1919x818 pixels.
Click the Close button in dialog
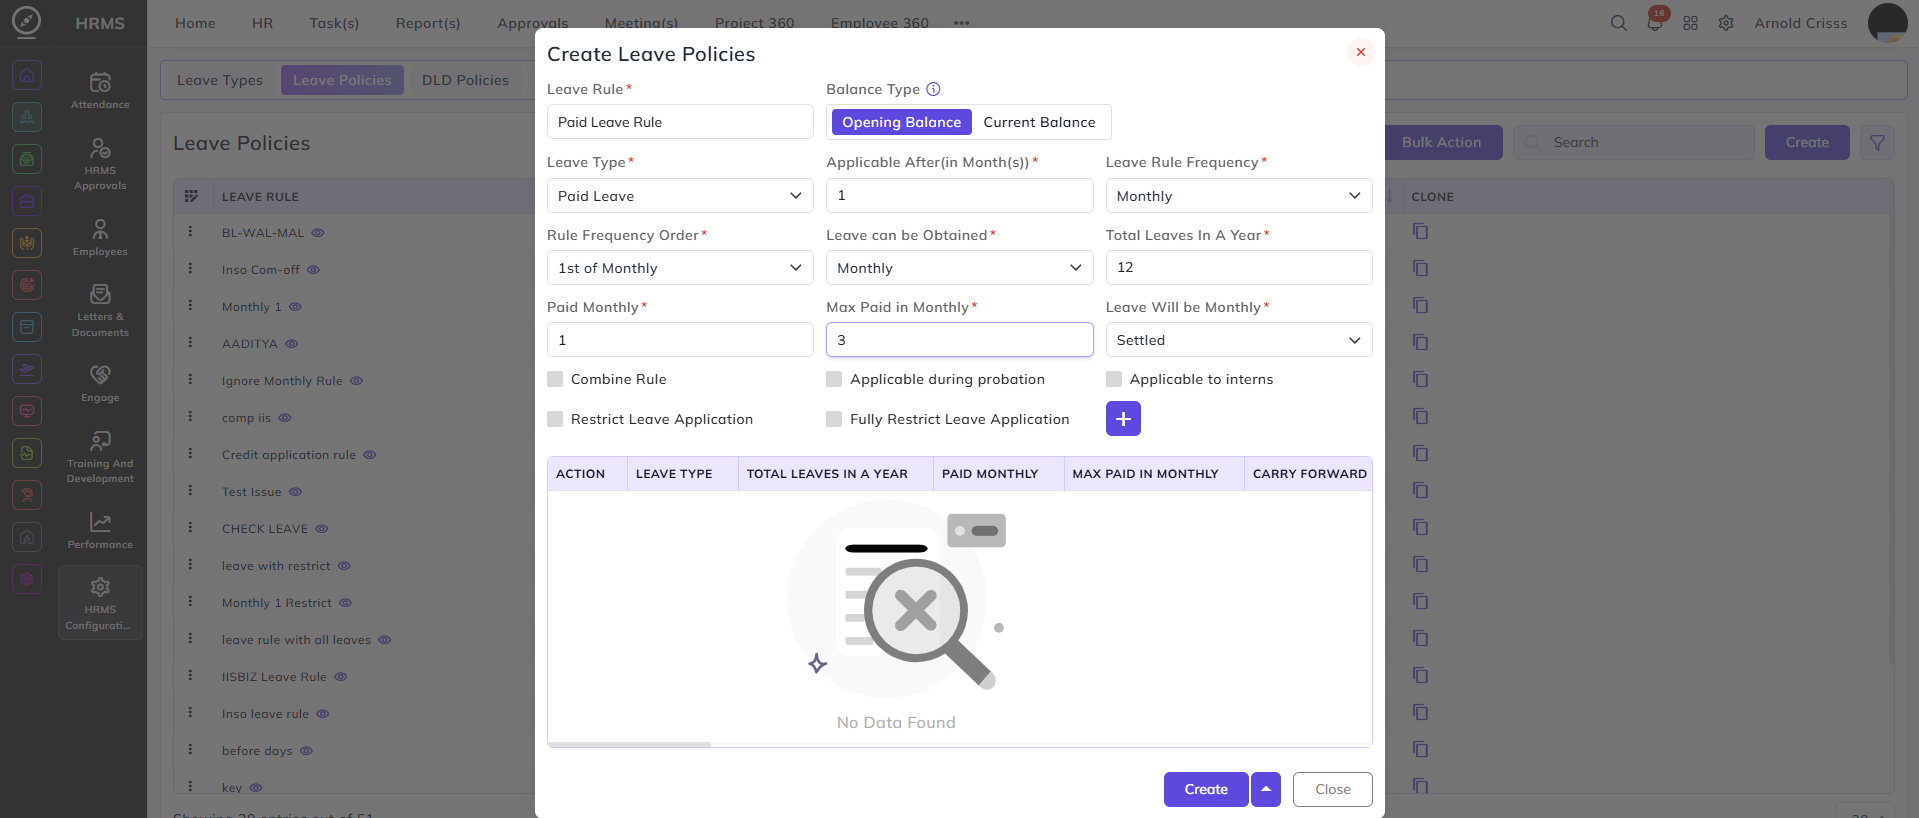pyautogui.click(x=1332, y=789)
